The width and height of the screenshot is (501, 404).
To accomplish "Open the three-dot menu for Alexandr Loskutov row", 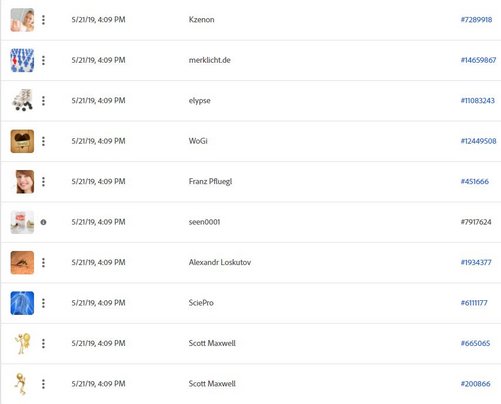I will pyautogui.click(x=43, y=263).
